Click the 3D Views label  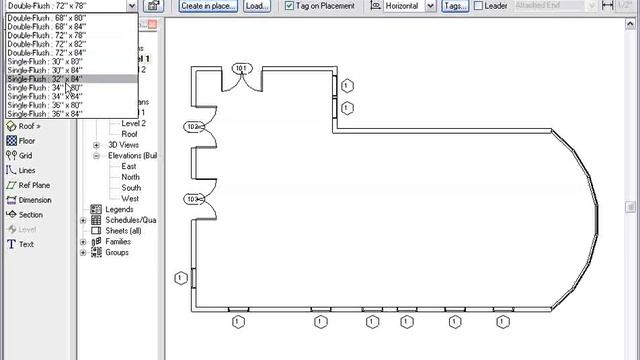click(123, 145)
